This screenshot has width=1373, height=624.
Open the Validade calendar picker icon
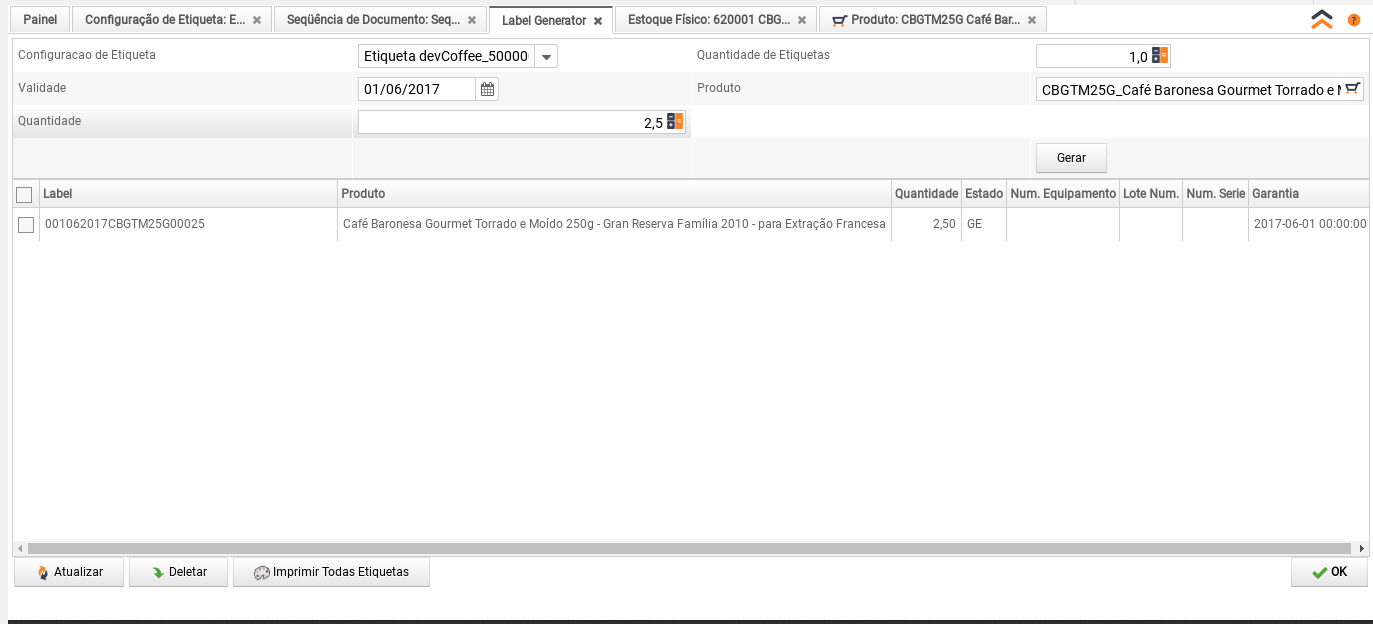pos(487,89)
